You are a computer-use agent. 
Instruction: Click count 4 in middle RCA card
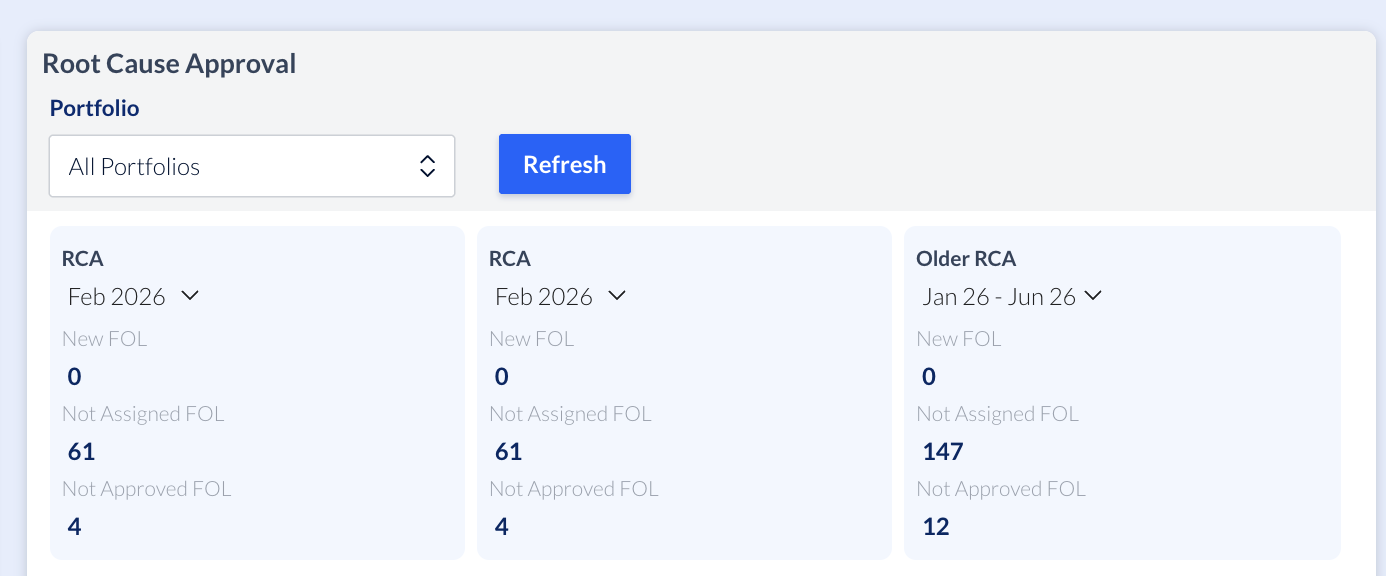pos(502,527)
